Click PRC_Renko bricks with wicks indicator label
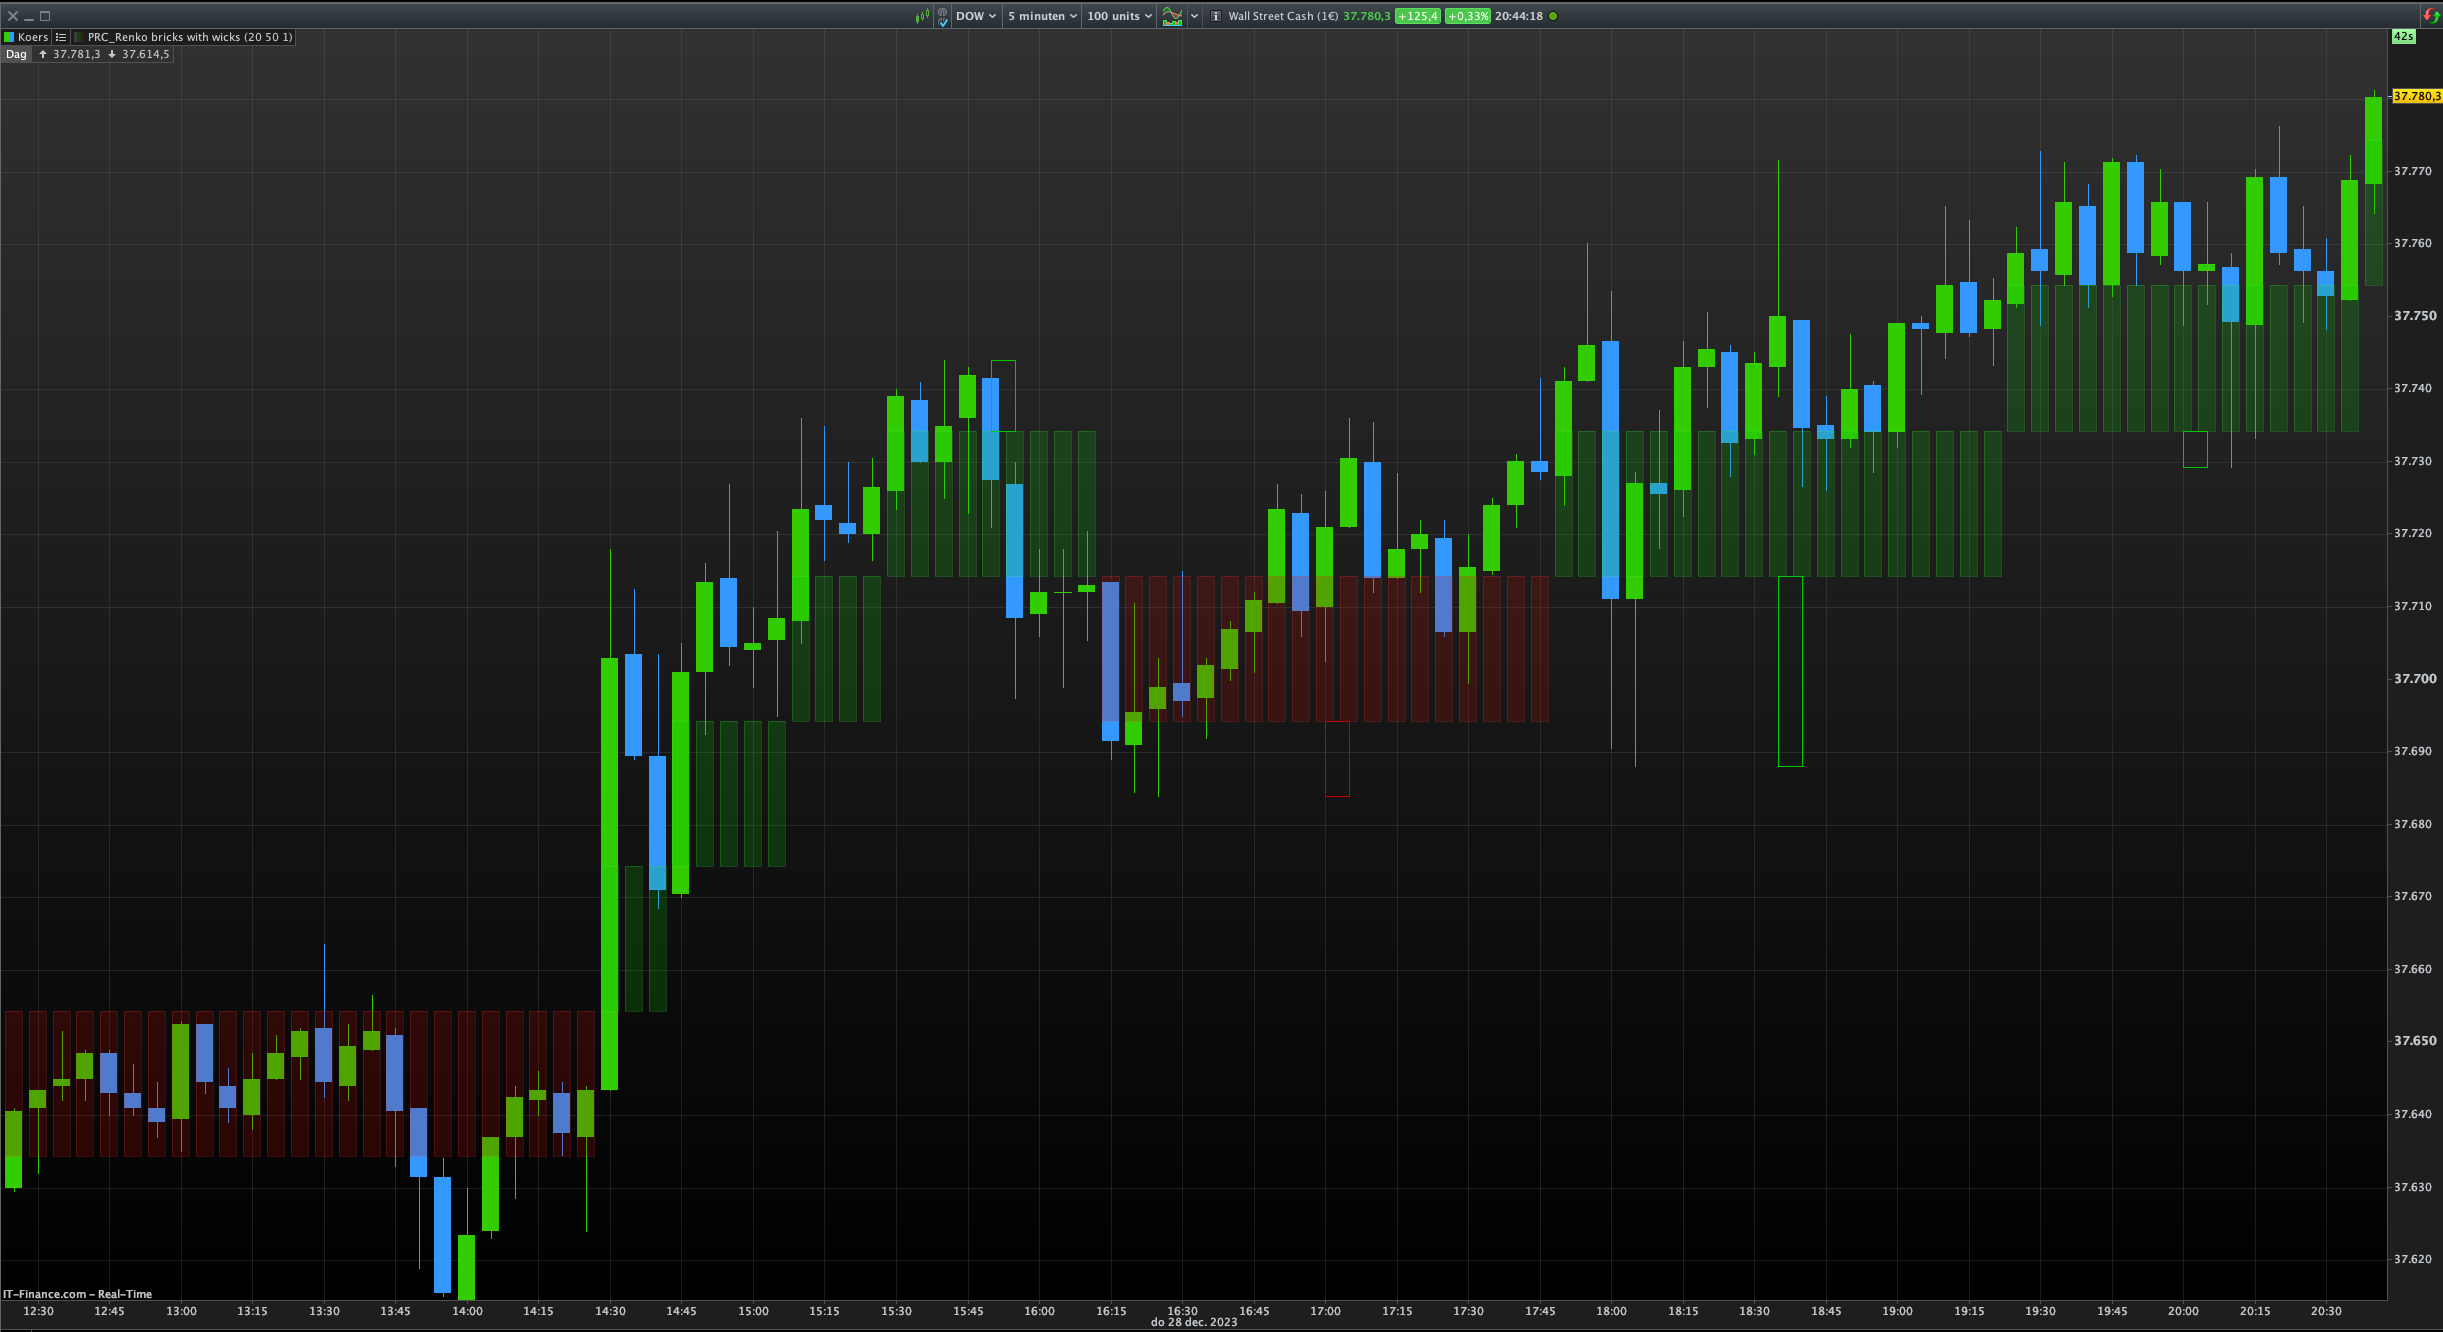The image size is (2443, 1332). [189, 37]
